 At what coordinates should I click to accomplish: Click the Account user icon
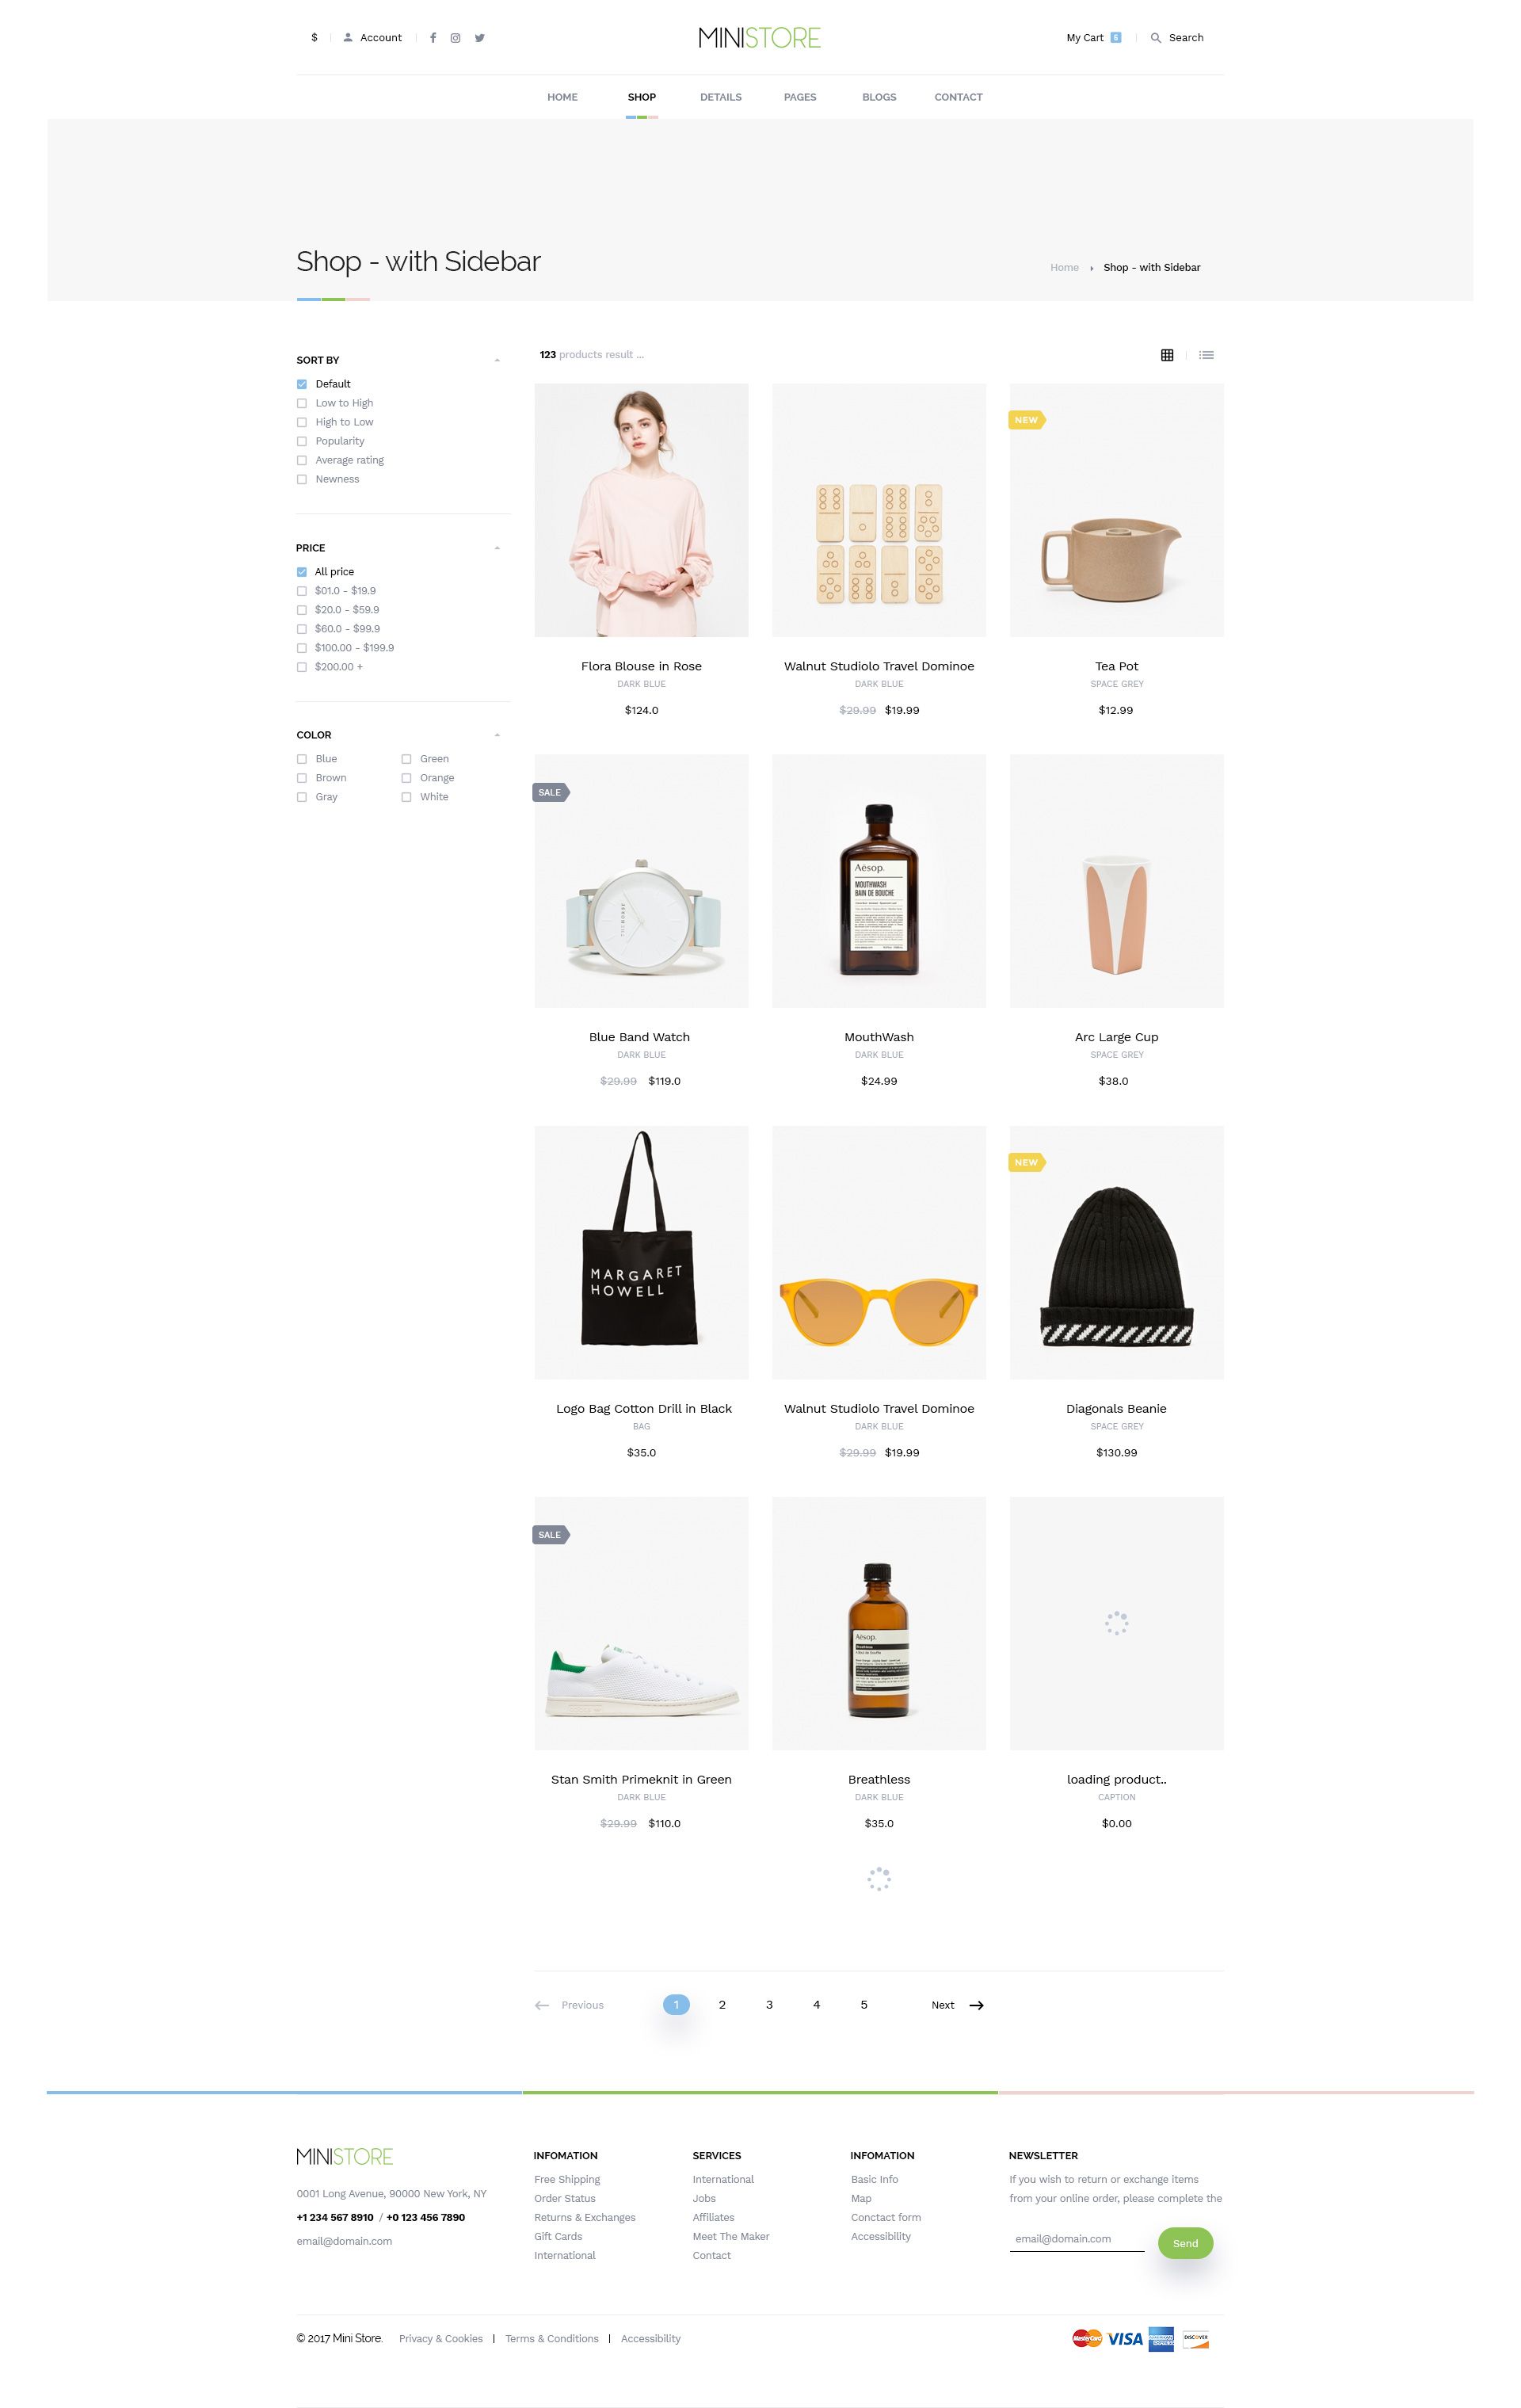(348, 38)
